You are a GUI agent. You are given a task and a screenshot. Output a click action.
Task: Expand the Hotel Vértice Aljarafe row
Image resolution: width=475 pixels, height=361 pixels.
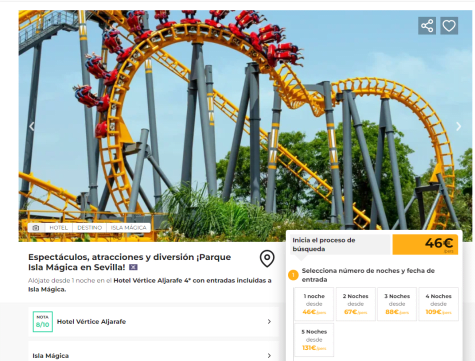[x=153, y=322]
